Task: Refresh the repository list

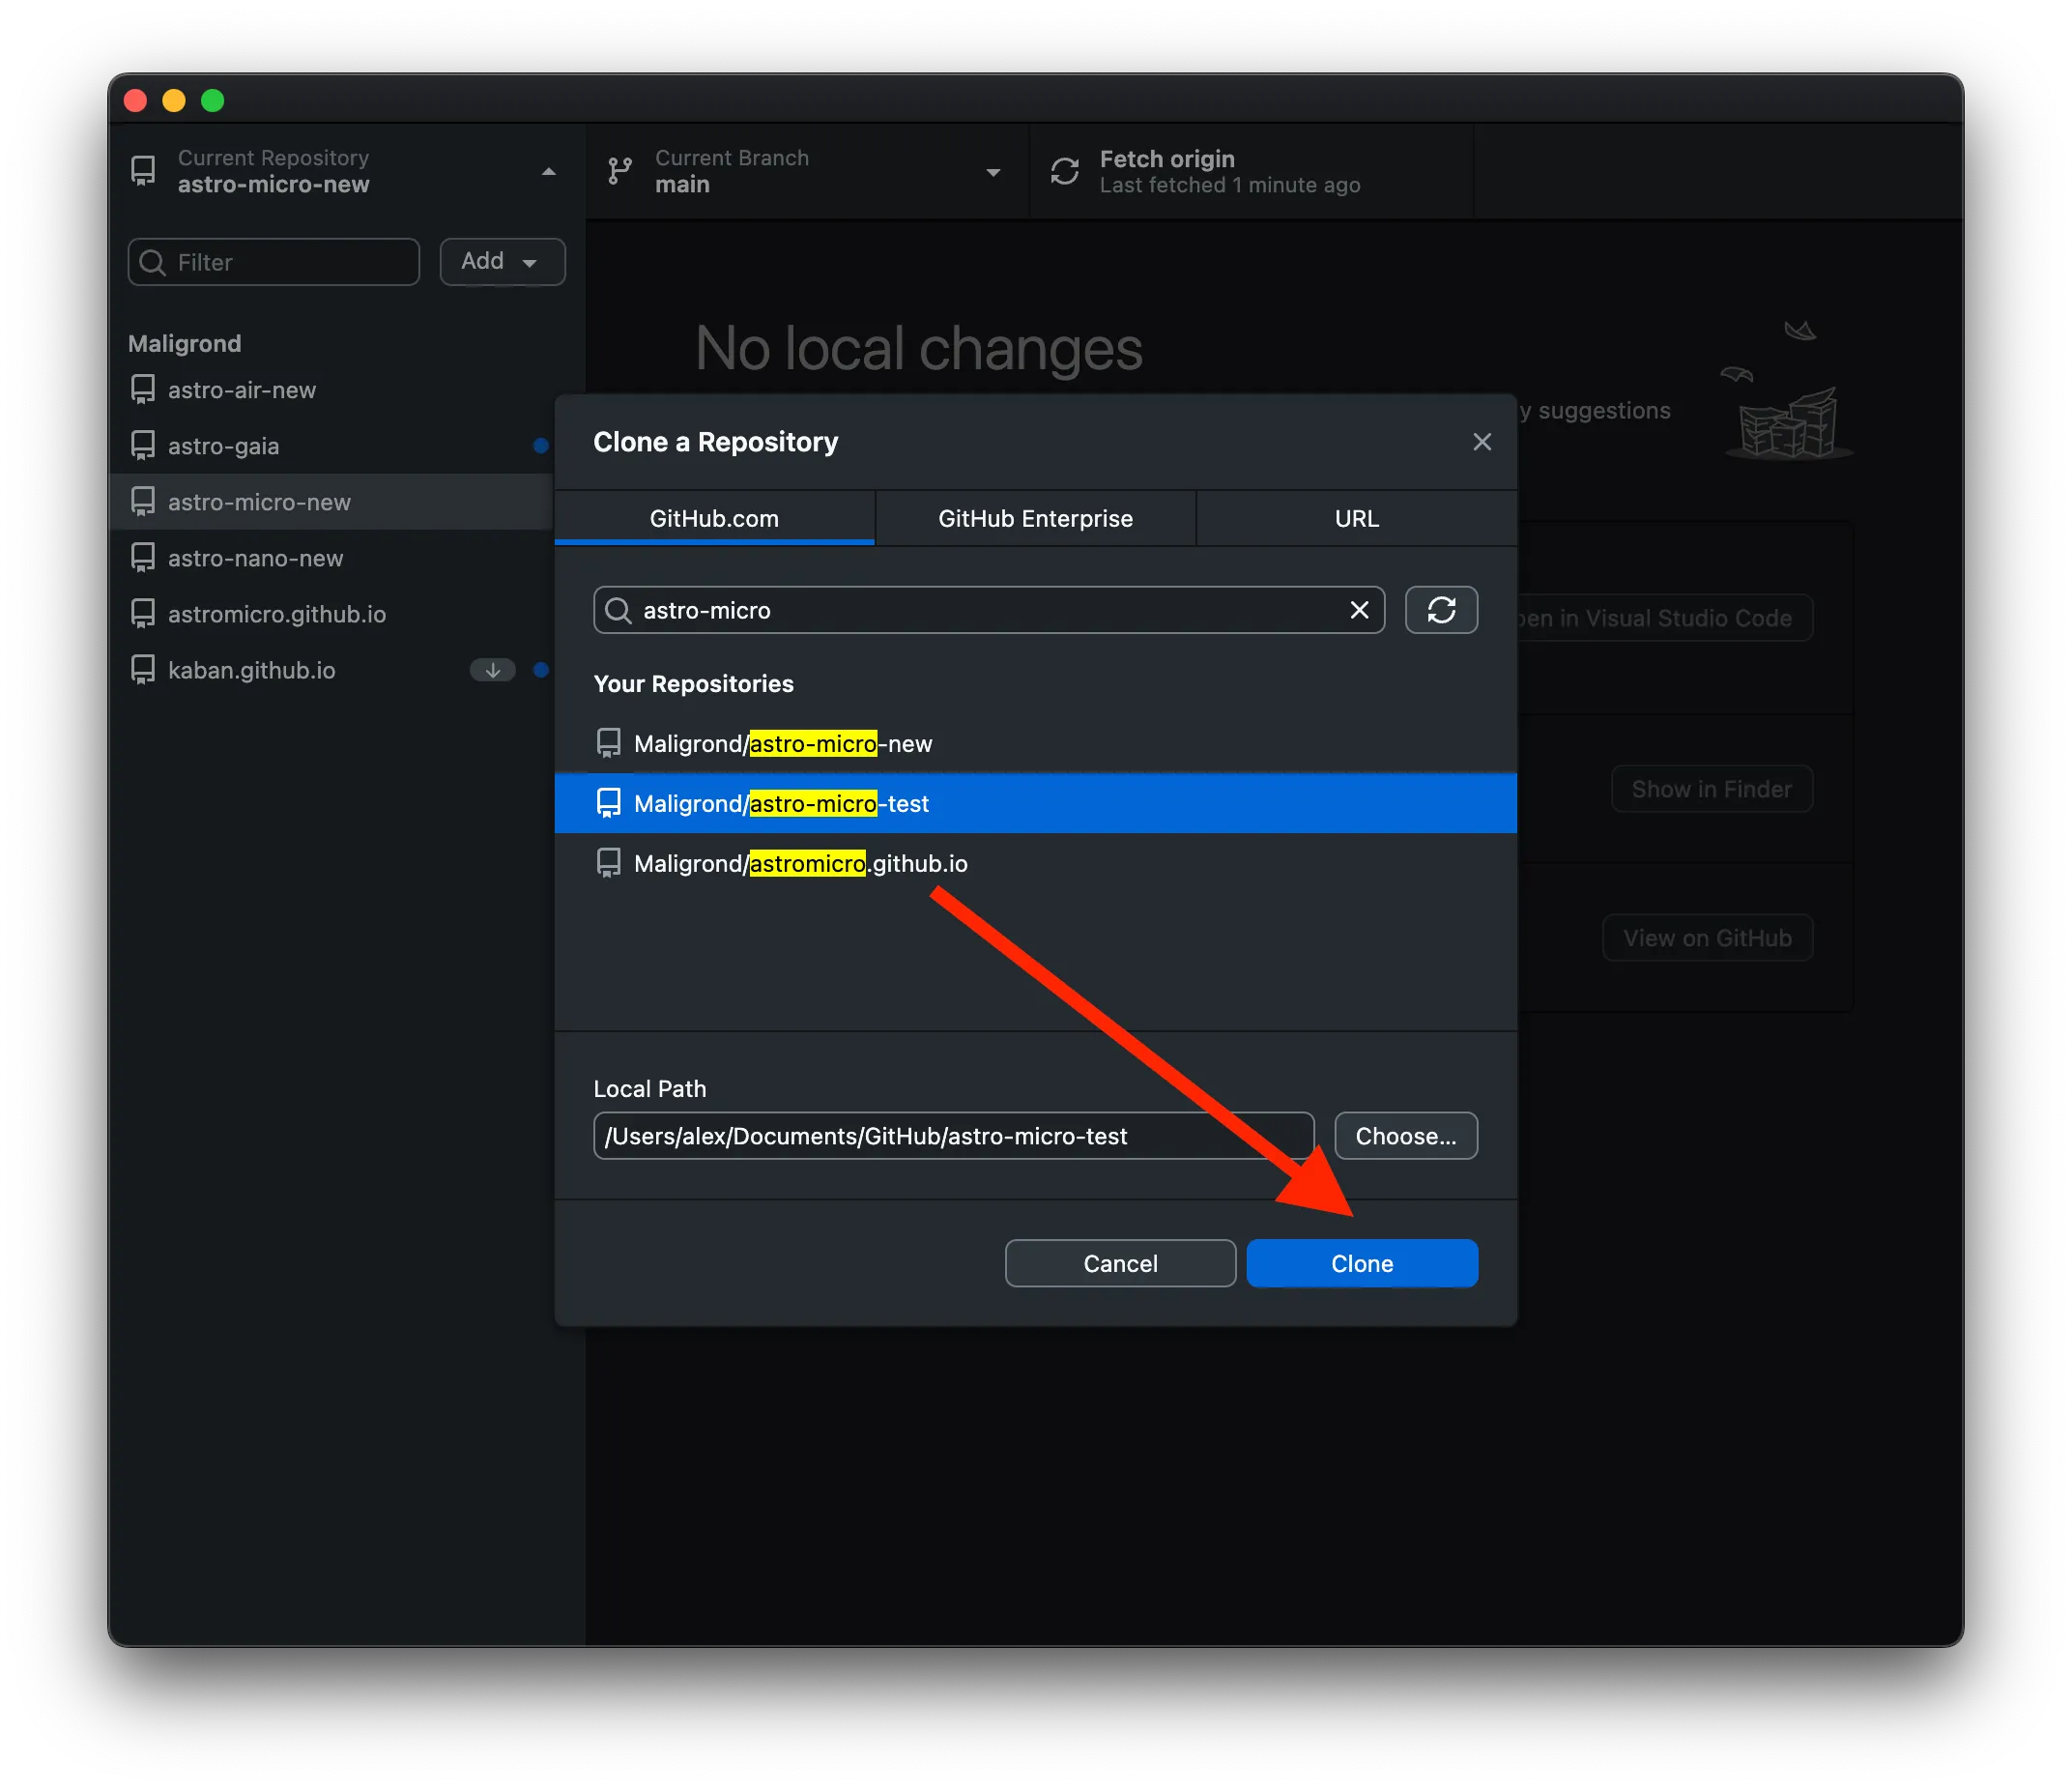Action: tap(1441, 610)
